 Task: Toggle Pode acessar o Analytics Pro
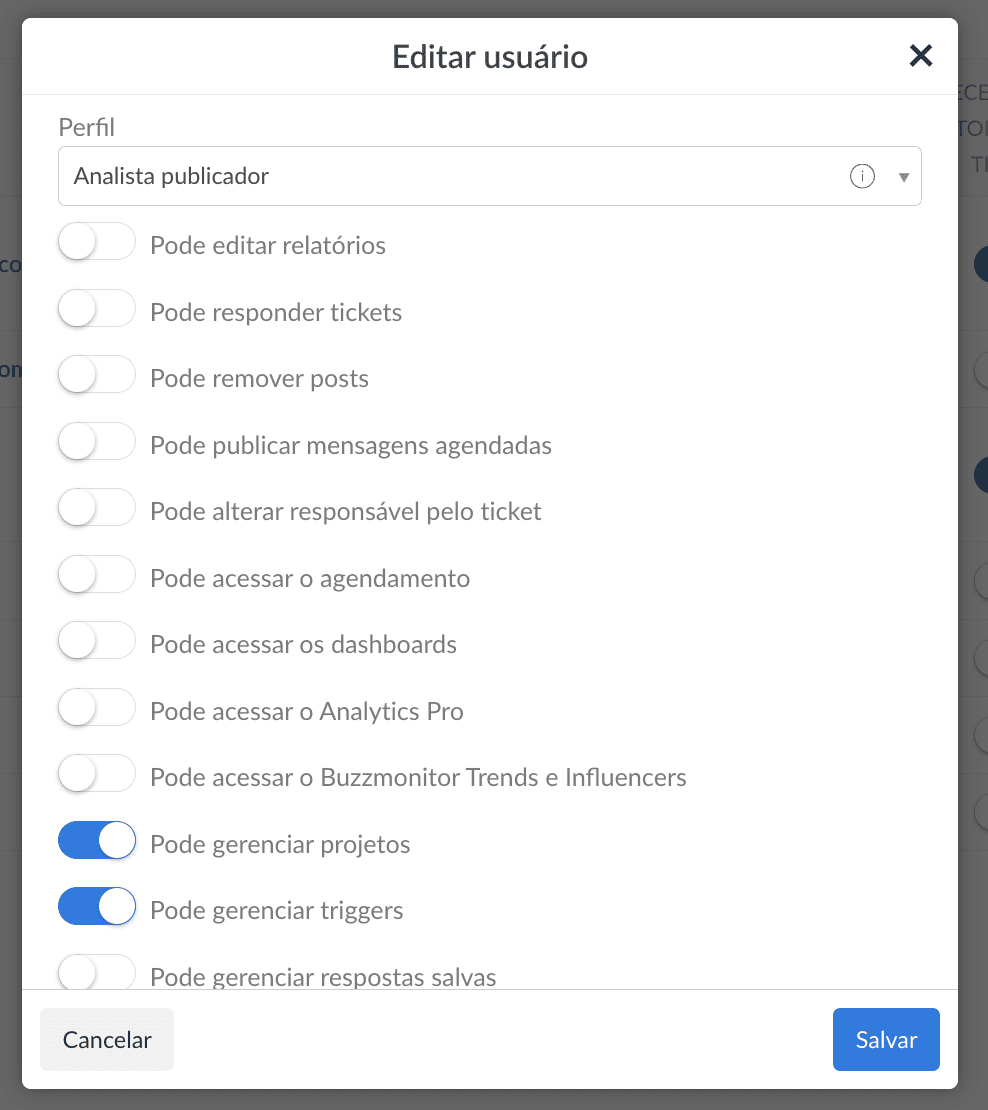97,711
